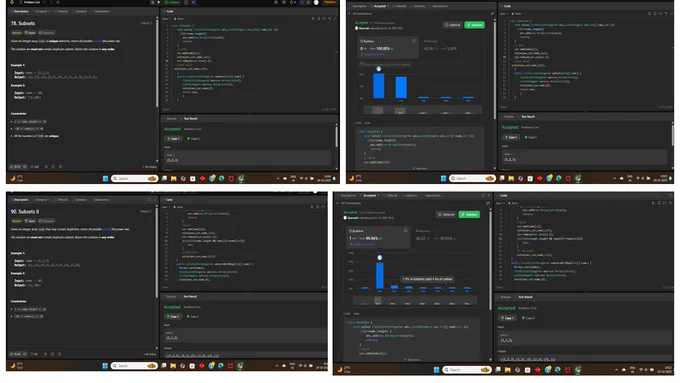The image size is (680, 383).
Task: Select Case 2 in the 90. Subsets II description test result
Action: pos(193,317)
